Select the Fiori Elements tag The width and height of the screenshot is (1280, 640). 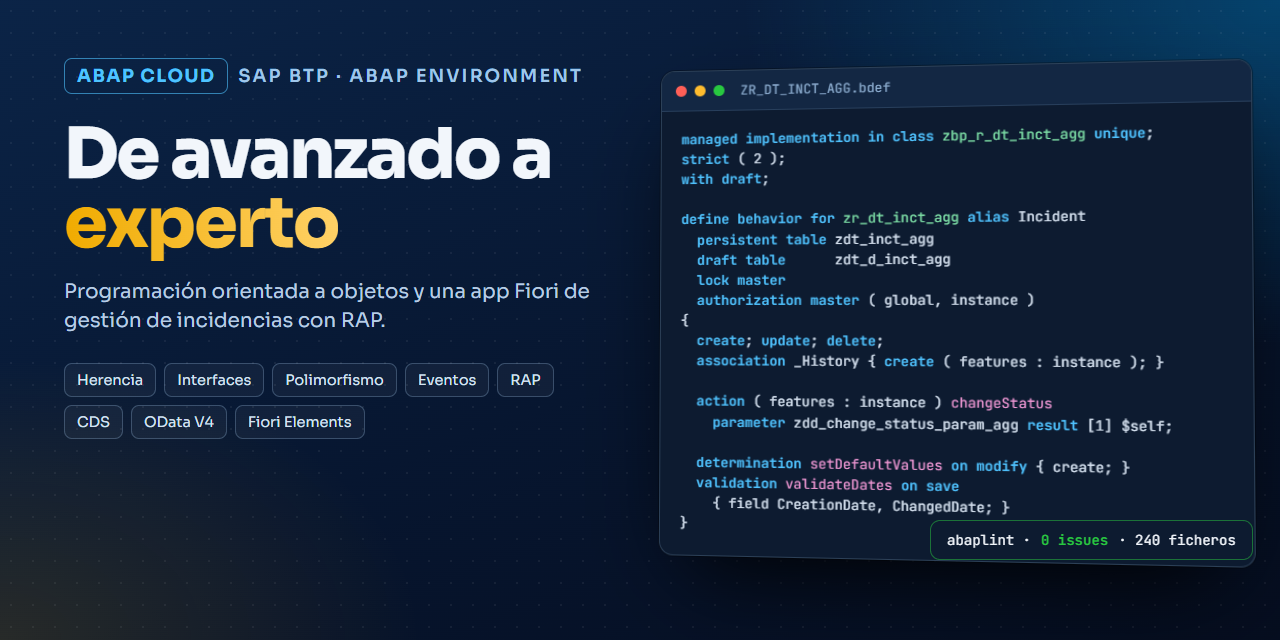300,422
